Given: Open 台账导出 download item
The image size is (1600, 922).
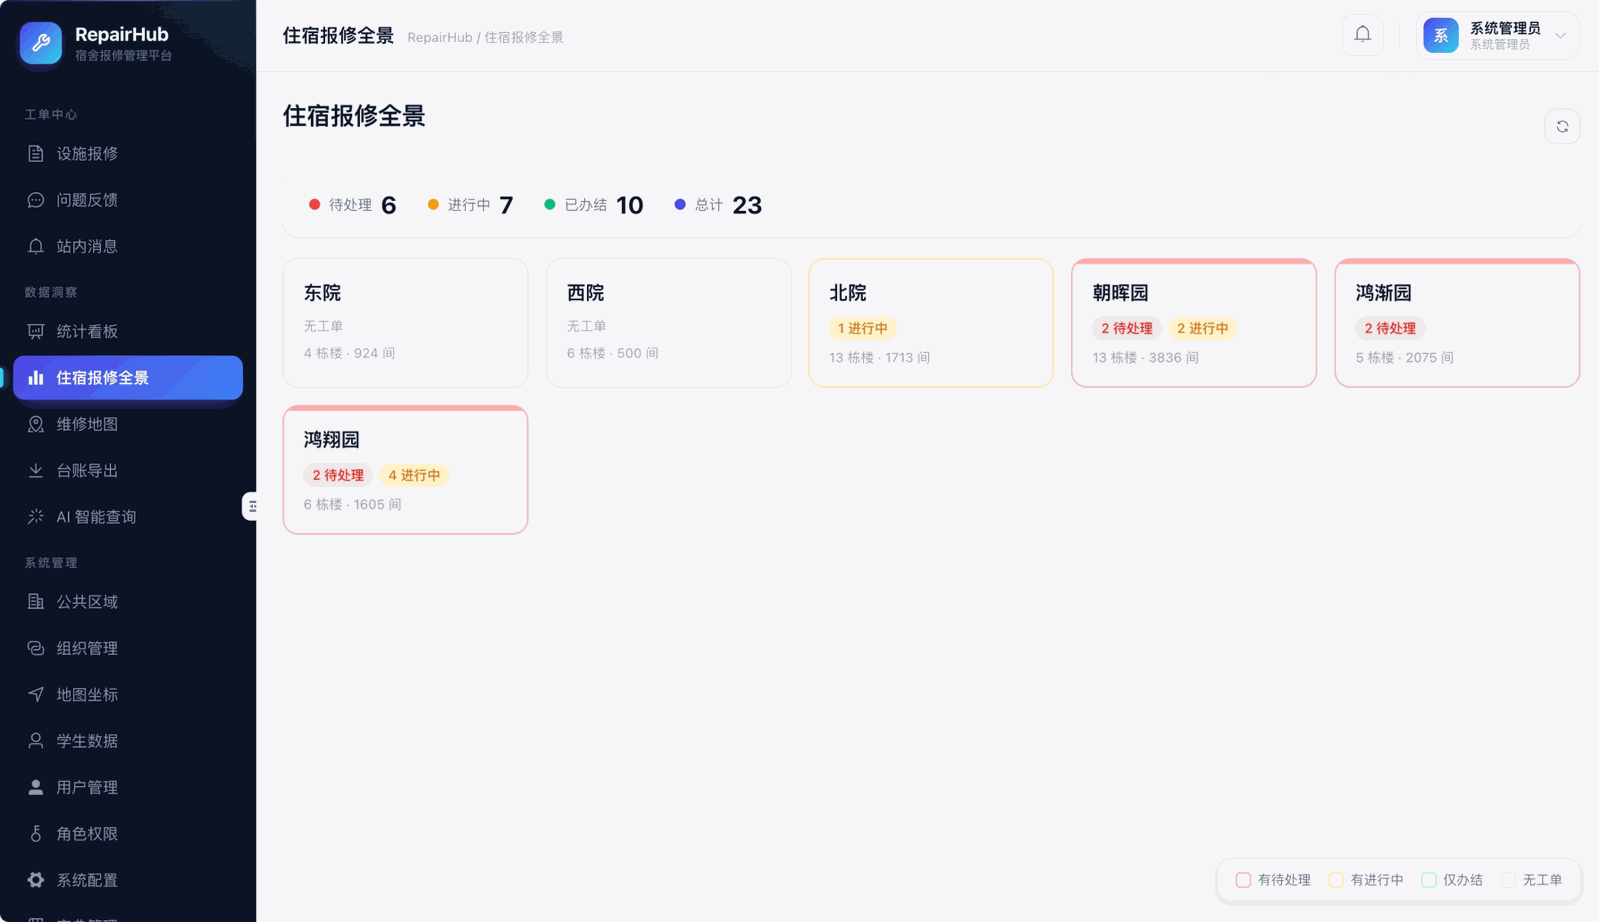Looking at the screenshot, I should pos(128,470).
